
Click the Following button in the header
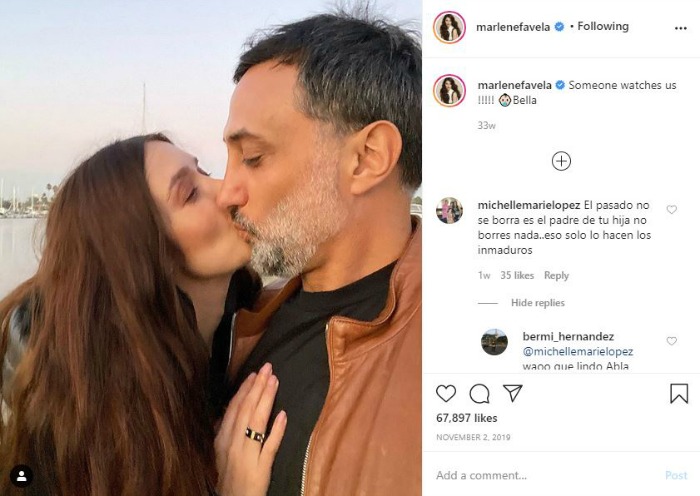[603, 26]
